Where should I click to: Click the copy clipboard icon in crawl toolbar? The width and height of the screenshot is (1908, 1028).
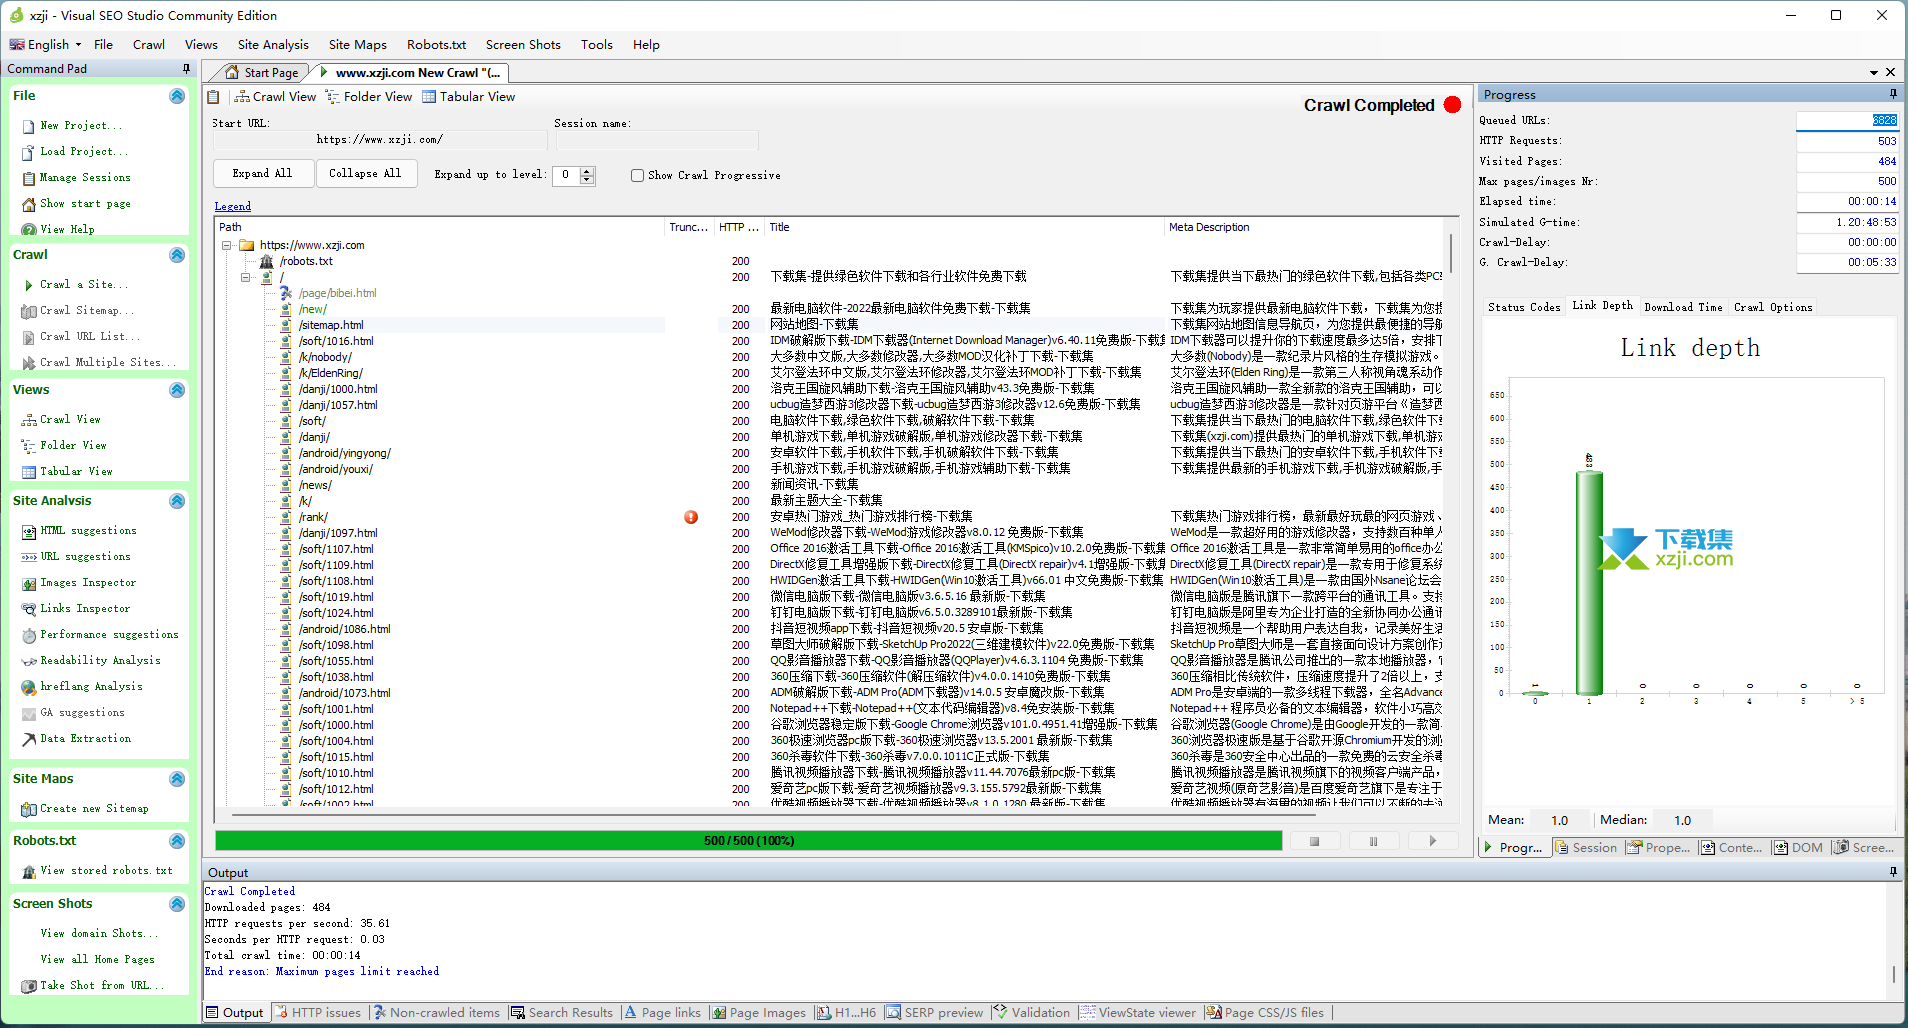click(213, 97)
